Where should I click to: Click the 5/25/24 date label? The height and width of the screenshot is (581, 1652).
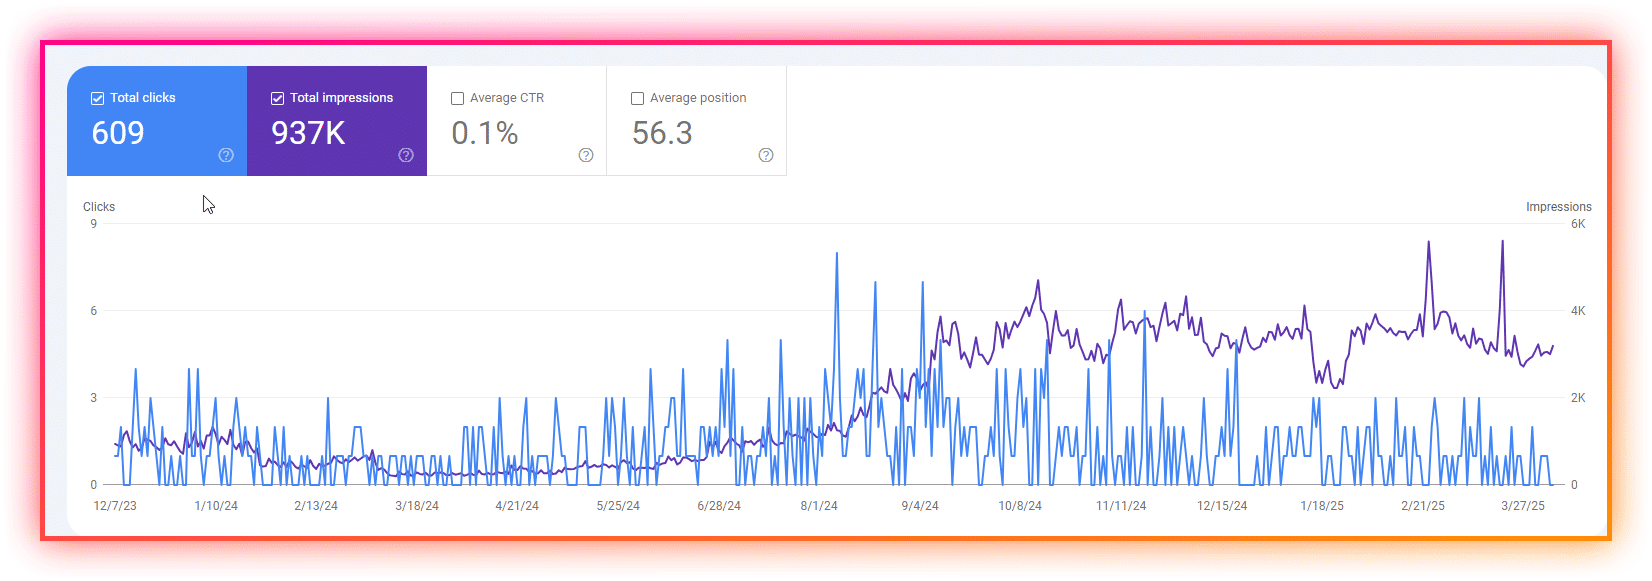pos(618,506)
